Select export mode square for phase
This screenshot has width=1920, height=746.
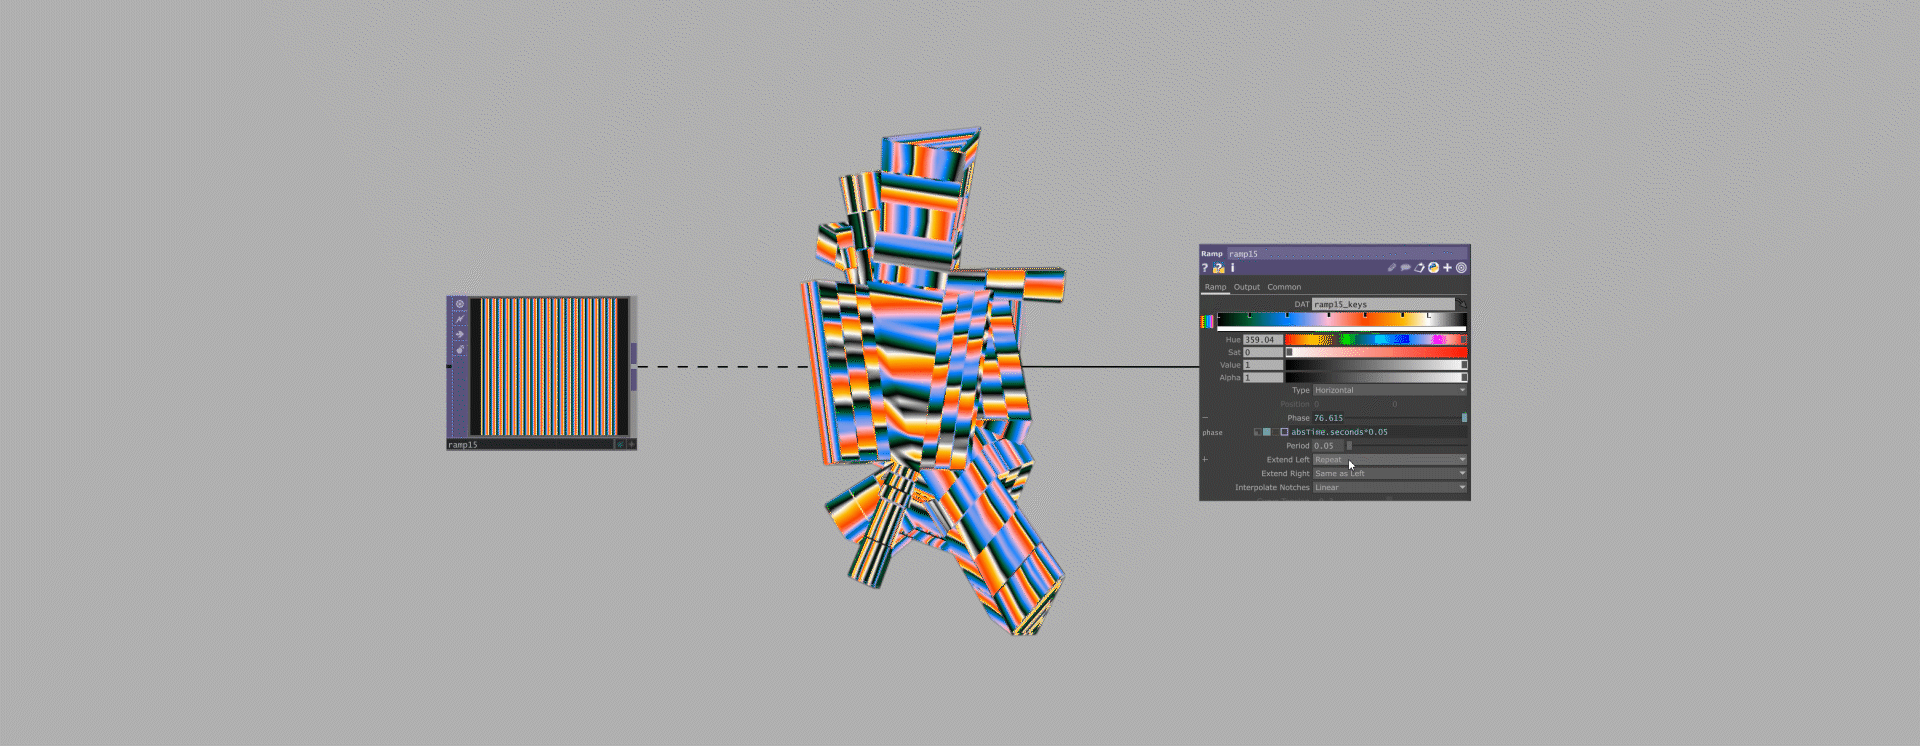coord(1275,432)
